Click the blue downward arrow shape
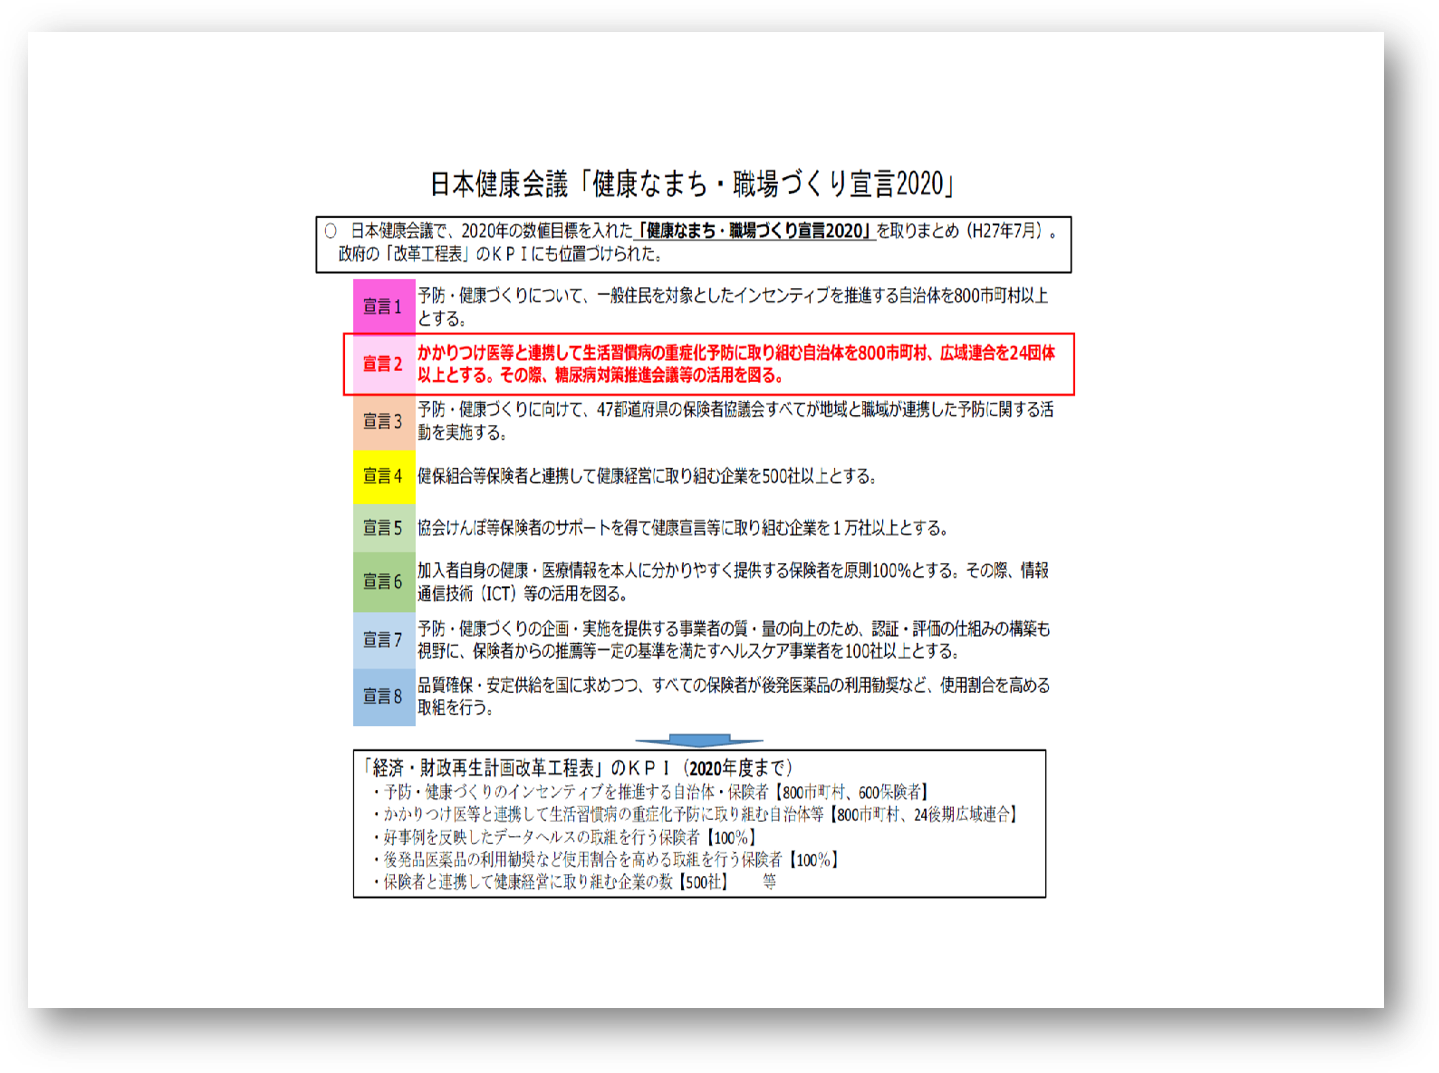Viewport: 1439px width, 1073px height. tap(699, 741)
